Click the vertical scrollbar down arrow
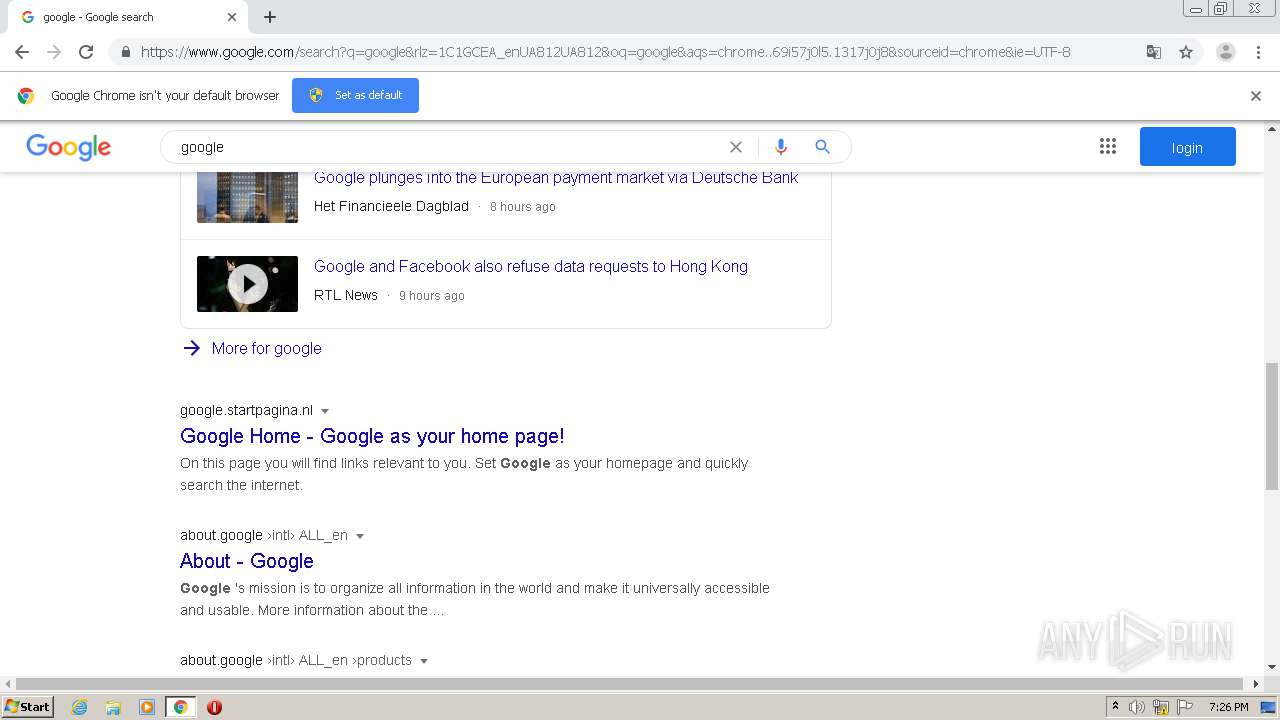The width and height of the screenshot is (1280, 720). (x=1272, y=667)
